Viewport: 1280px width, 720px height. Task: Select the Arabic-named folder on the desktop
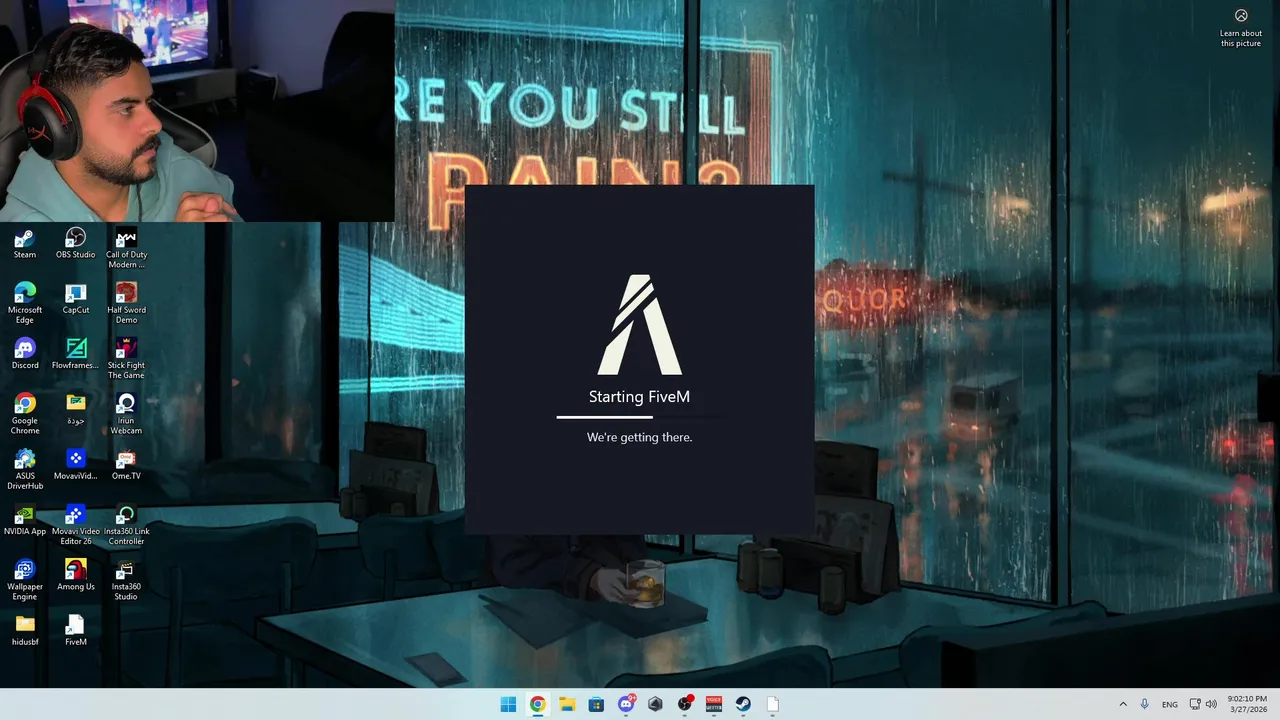(x=76, y=409)
